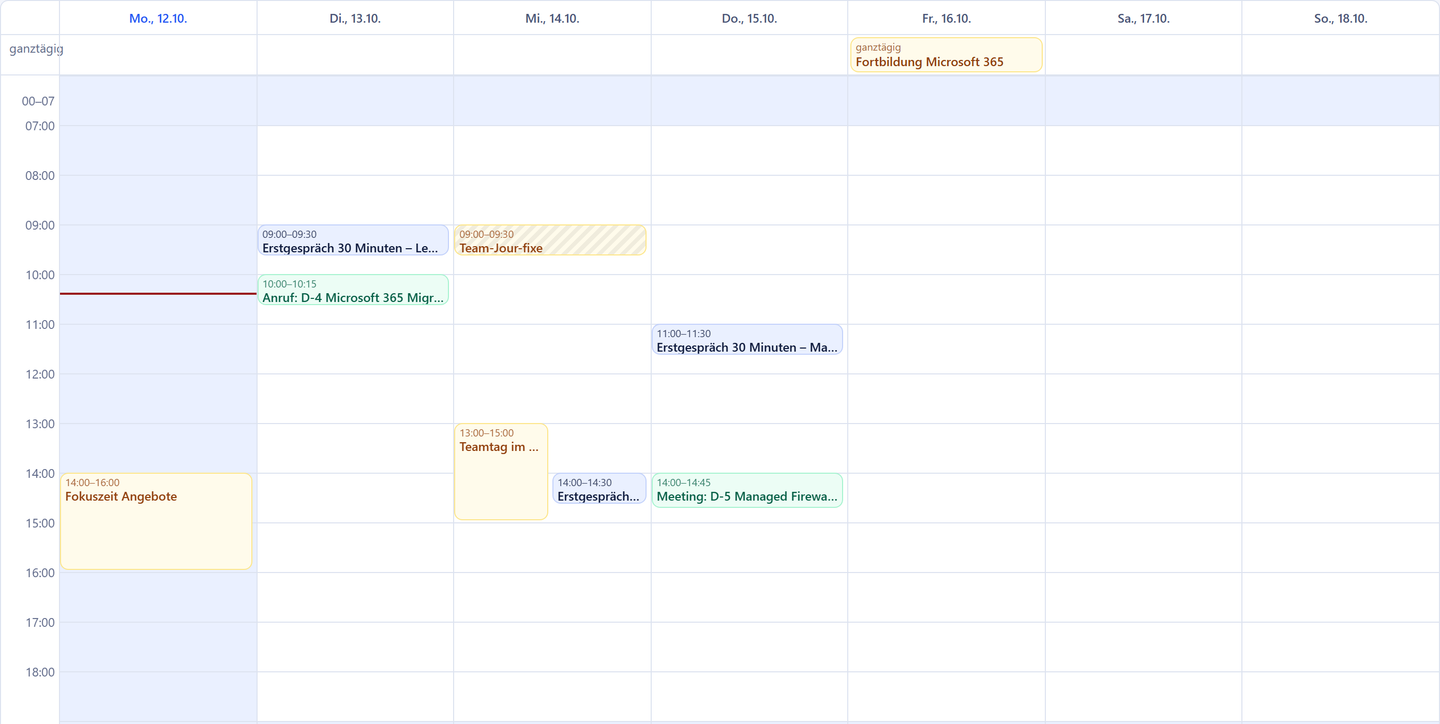Select the Fr., 16.10. day header

[x=946, y=18]
